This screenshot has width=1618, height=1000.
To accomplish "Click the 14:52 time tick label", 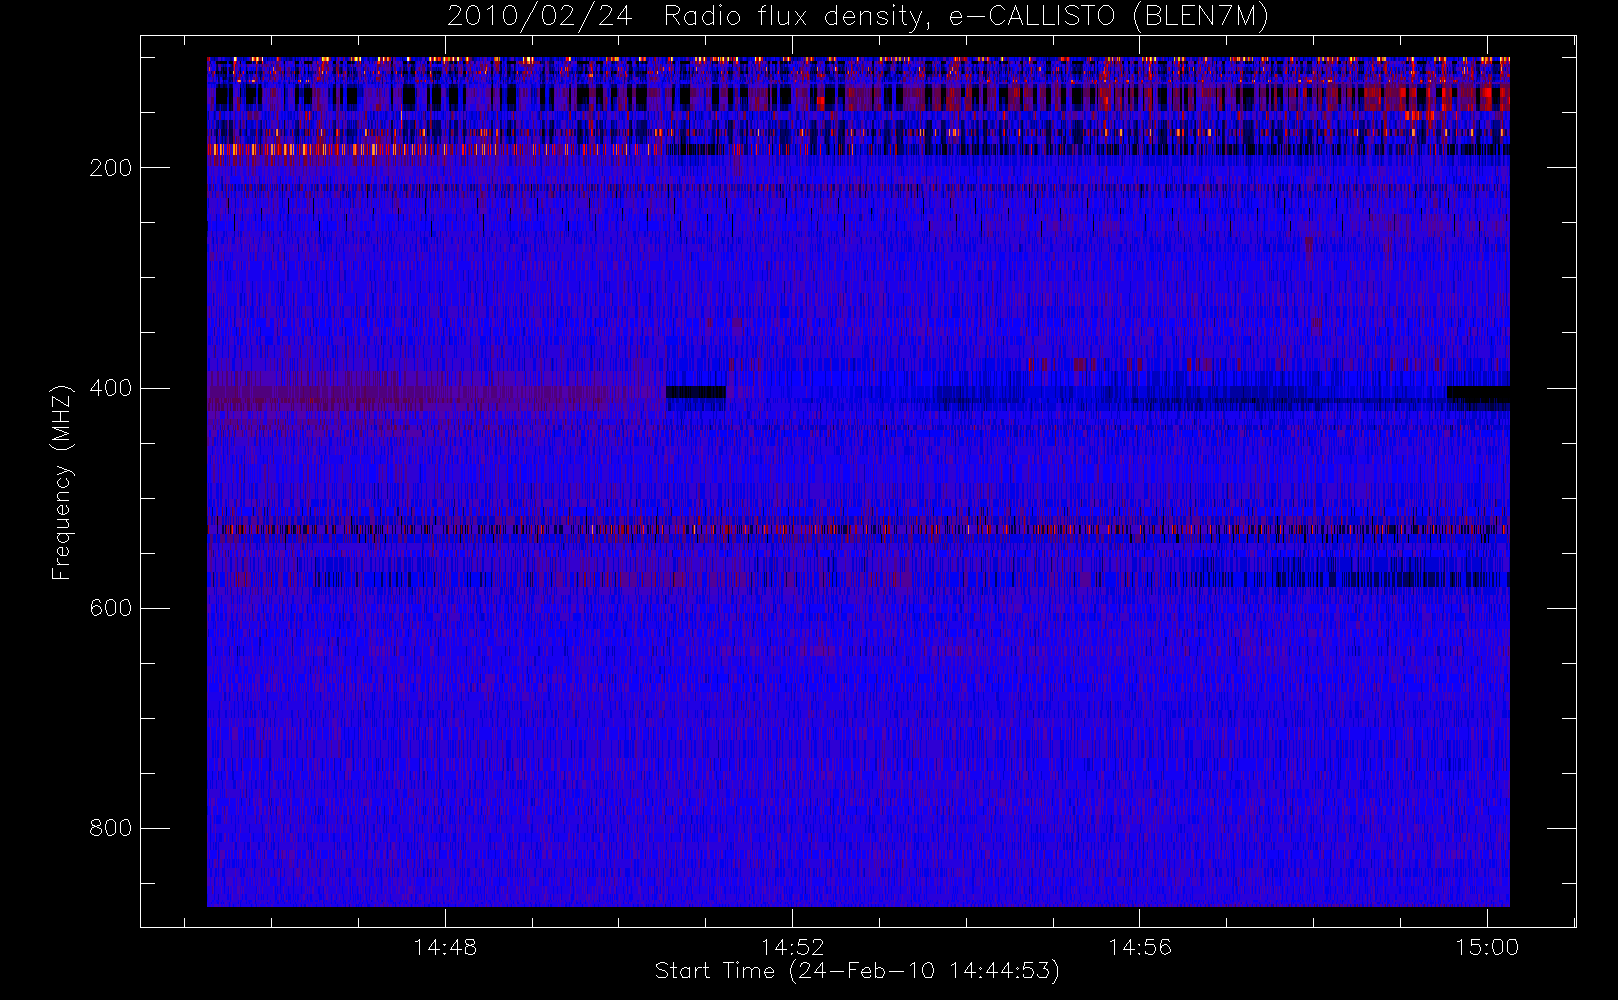I will (793, 947).
